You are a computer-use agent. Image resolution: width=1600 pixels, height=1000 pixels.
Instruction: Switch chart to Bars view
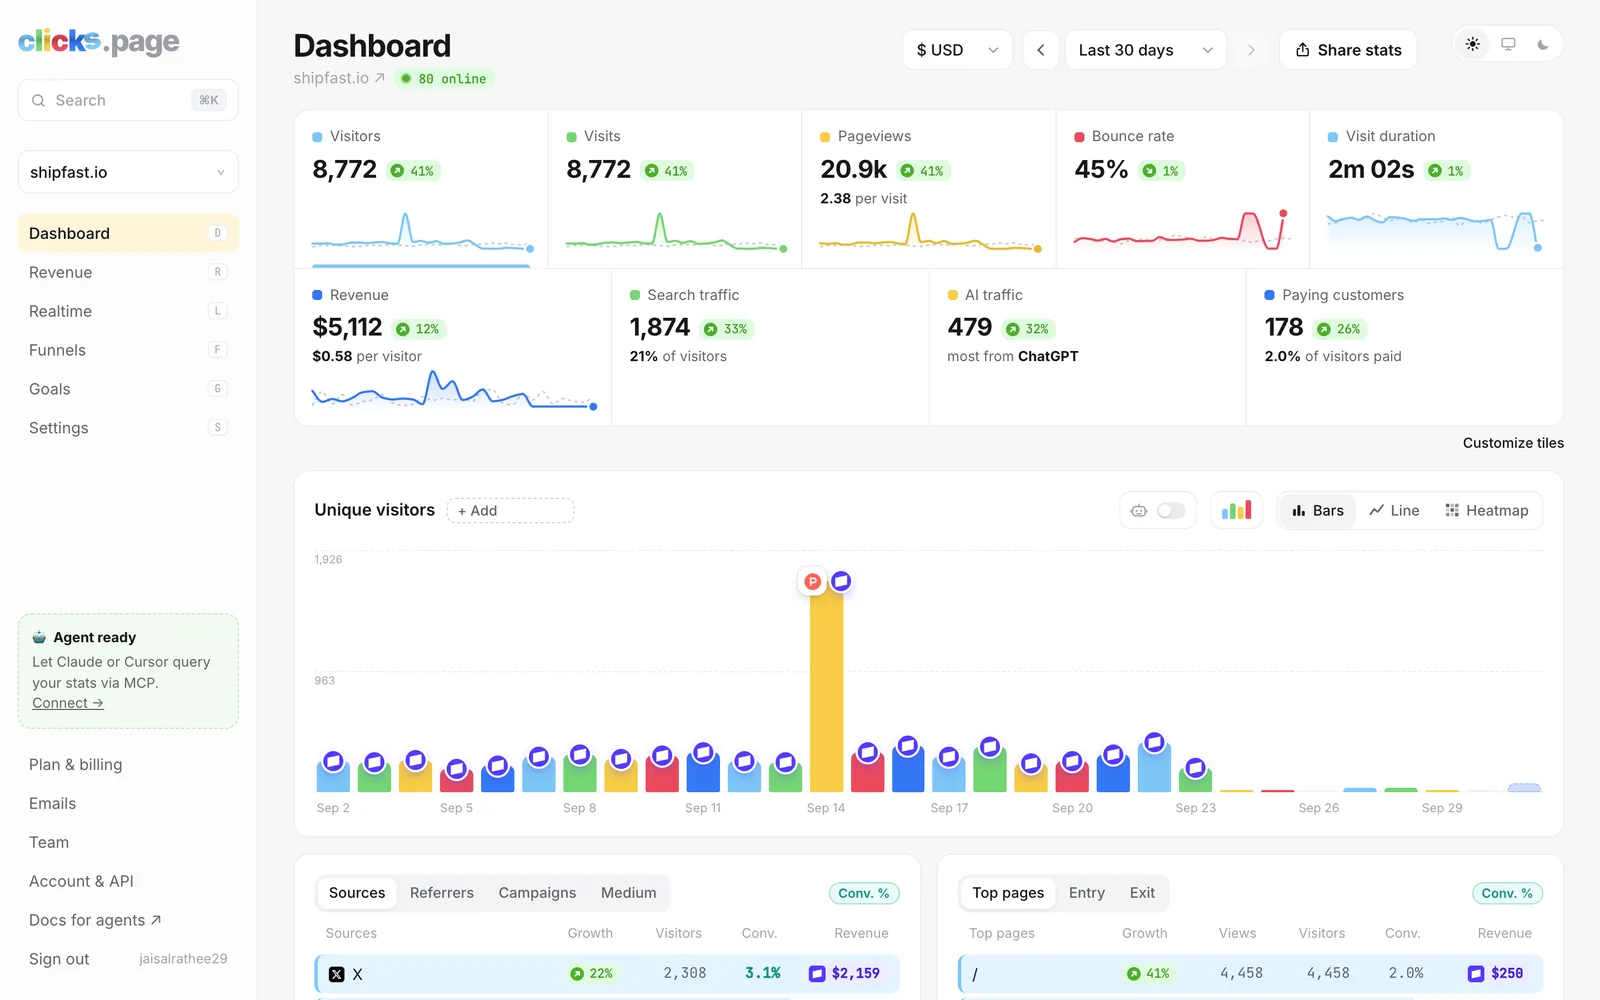tap(1318, 510)
